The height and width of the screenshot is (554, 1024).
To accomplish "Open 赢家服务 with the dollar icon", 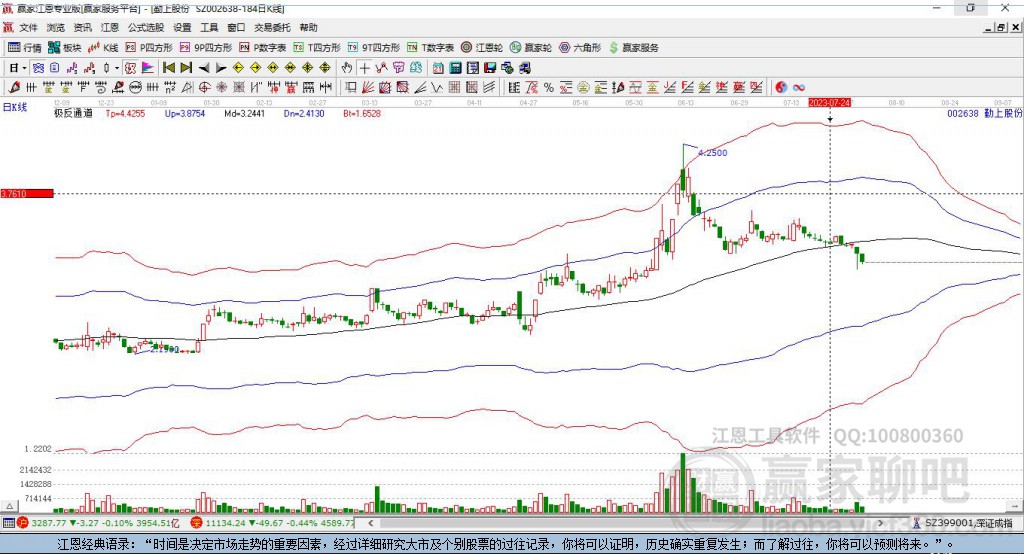I will coord(633,48).
